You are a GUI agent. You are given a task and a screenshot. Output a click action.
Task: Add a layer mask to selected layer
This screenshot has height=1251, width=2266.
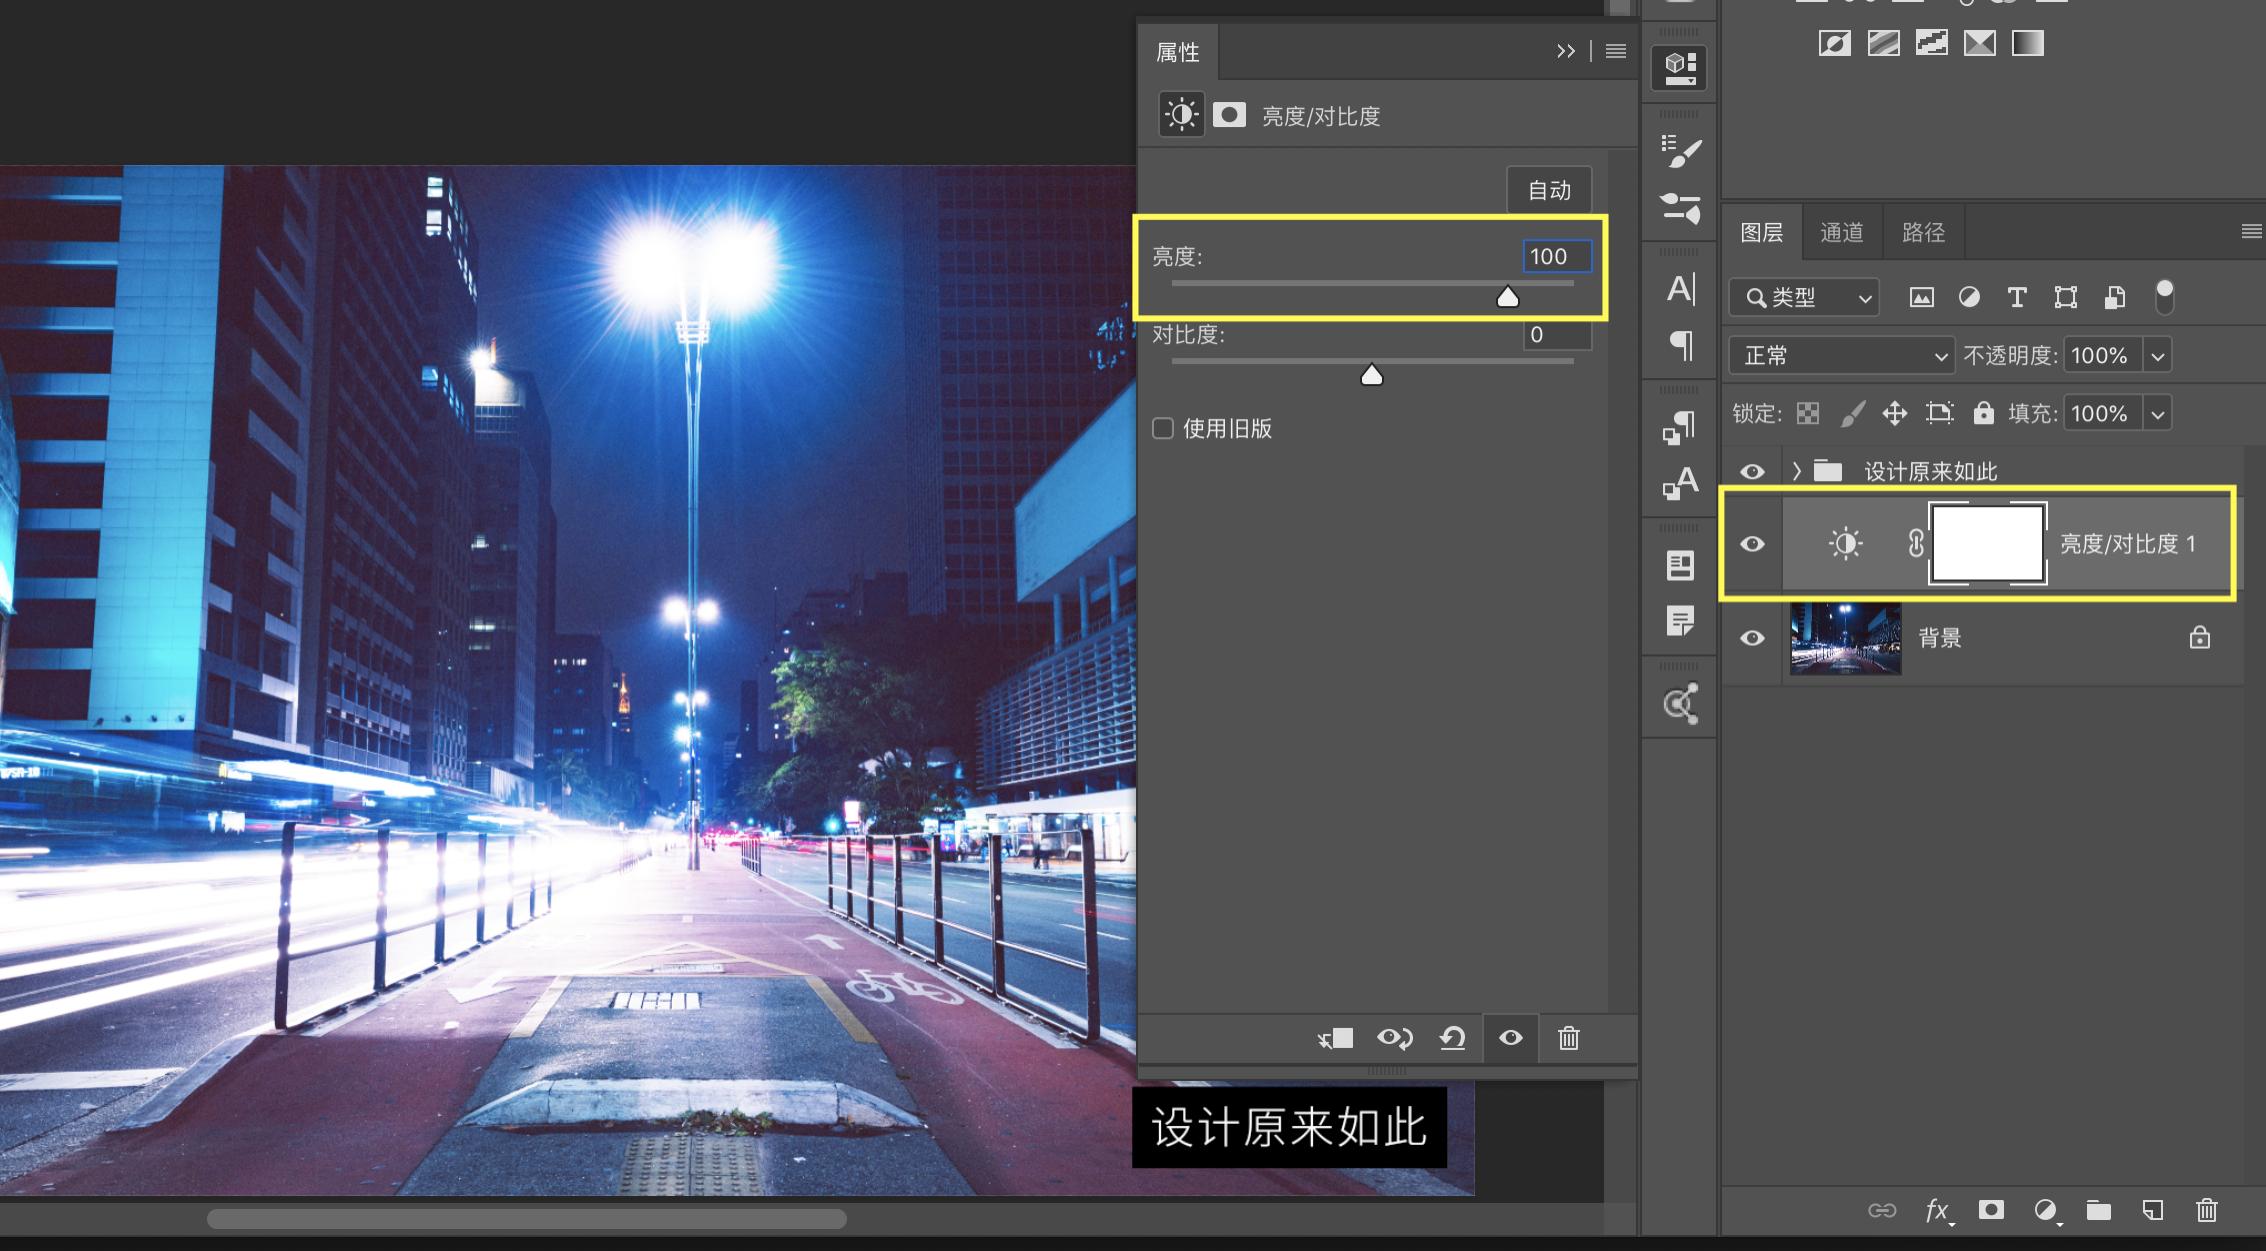click(x=1992, y=1211)
